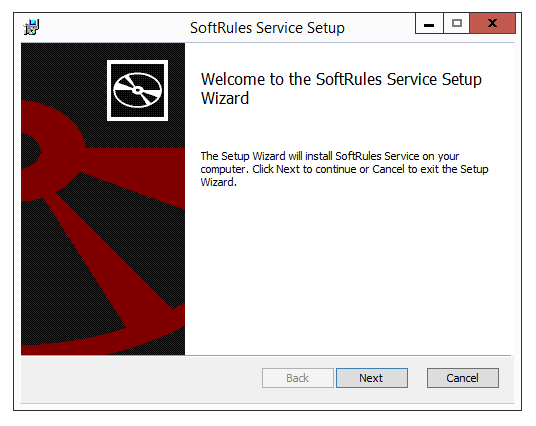Image resolution: width=536 pixels, height=426 pixels.
Task: Click empty gray area left of Back
Action: (140, 378)
